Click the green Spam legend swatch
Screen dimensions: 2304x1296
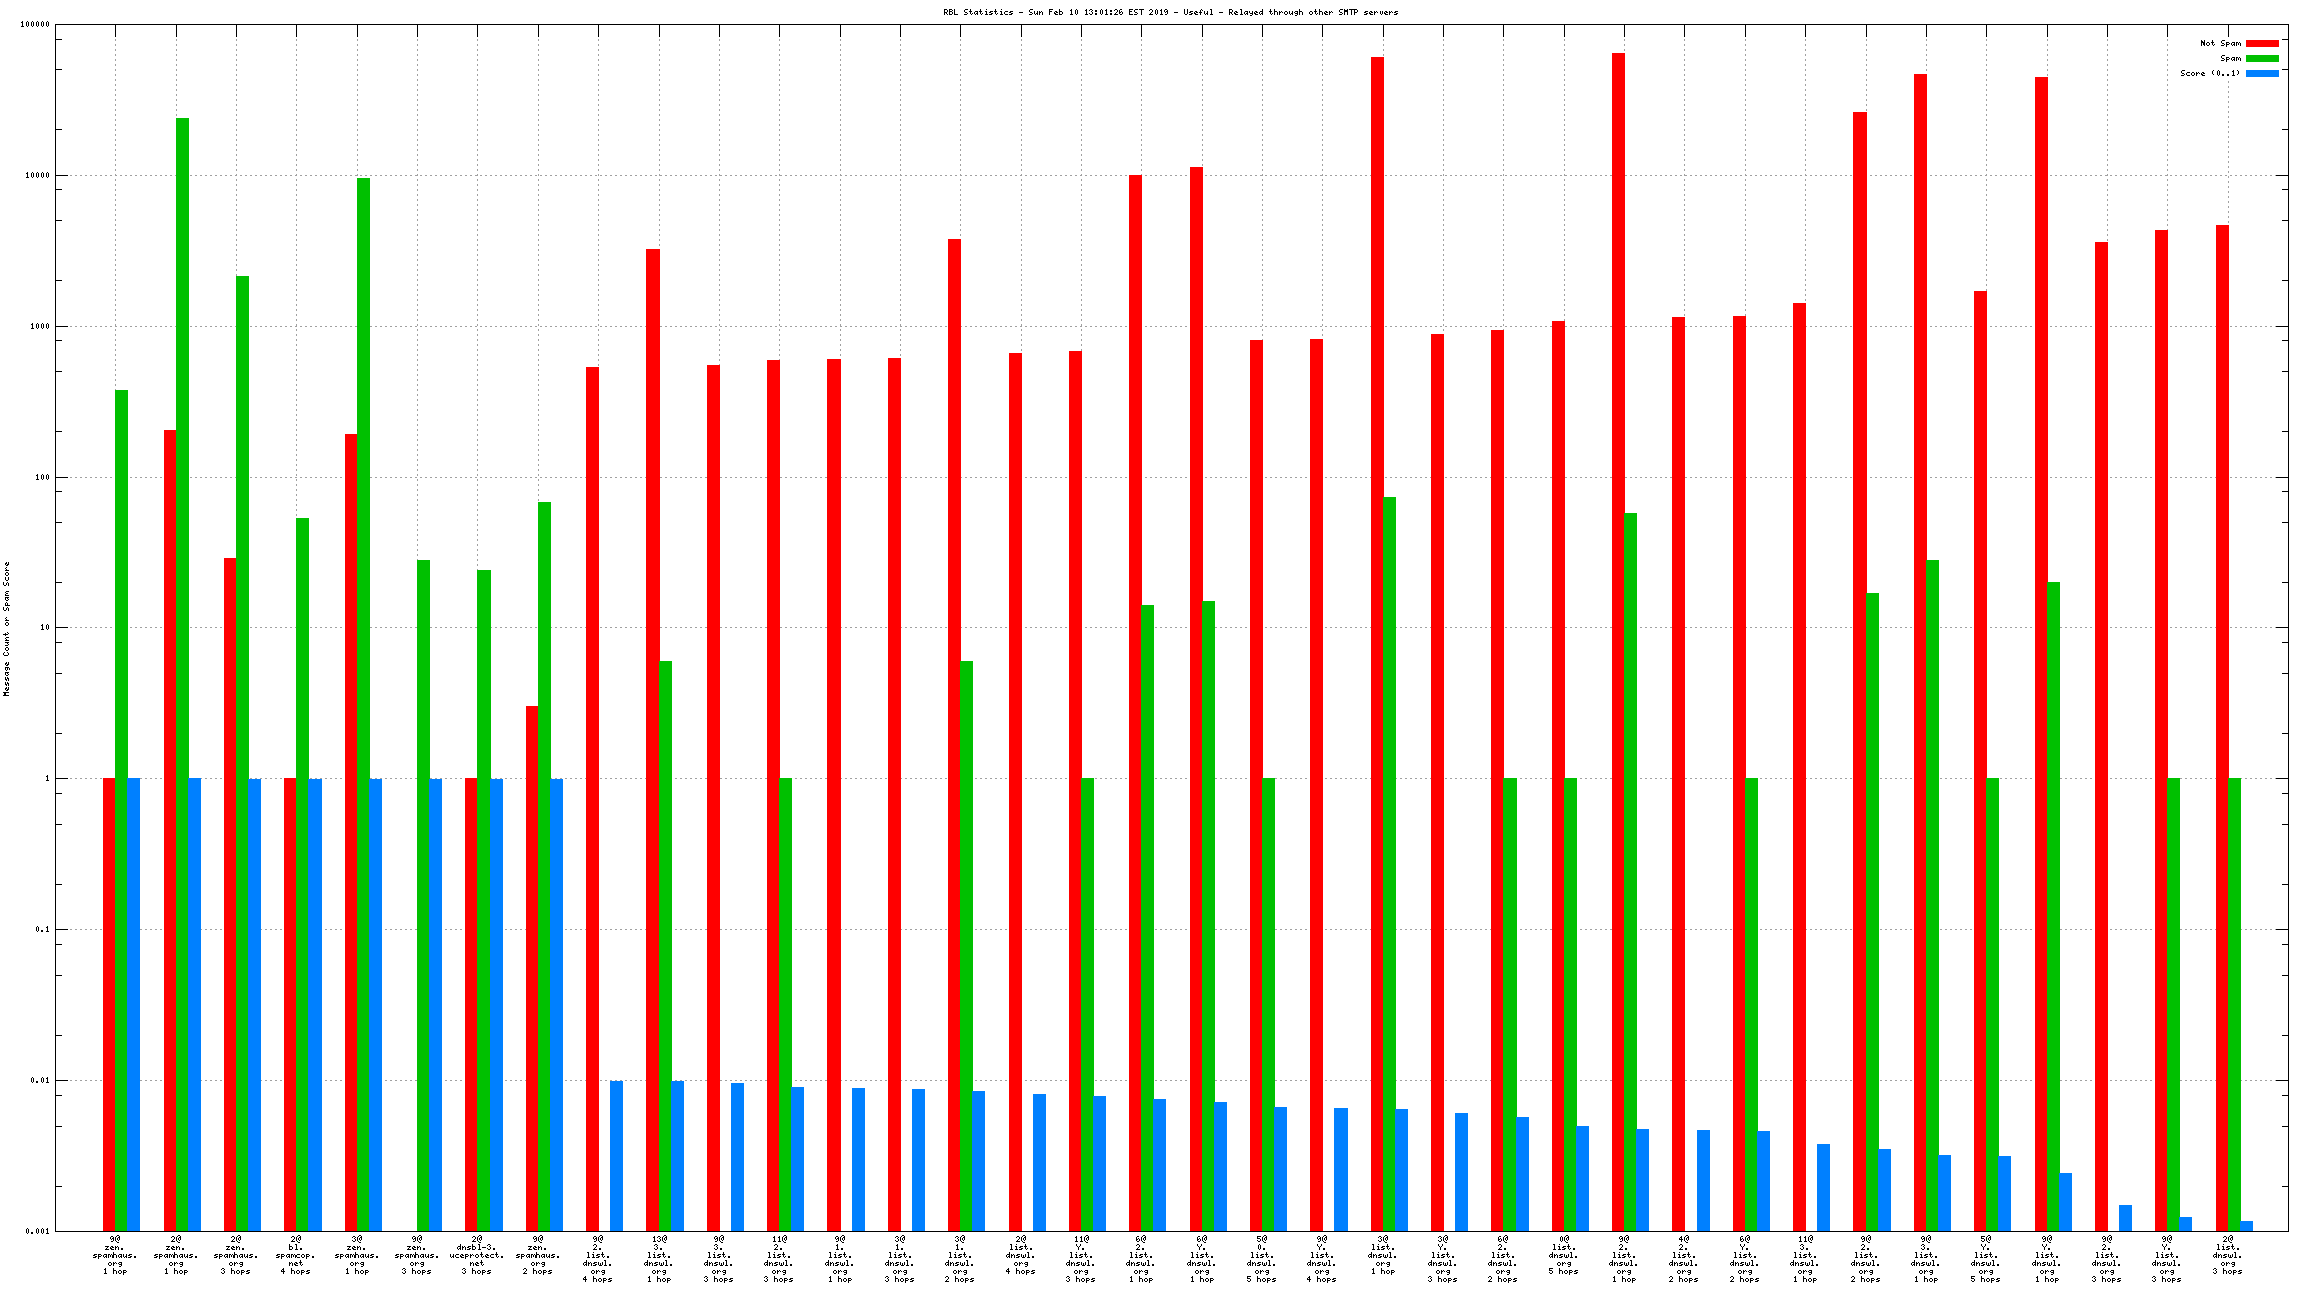coord(2262,58)
